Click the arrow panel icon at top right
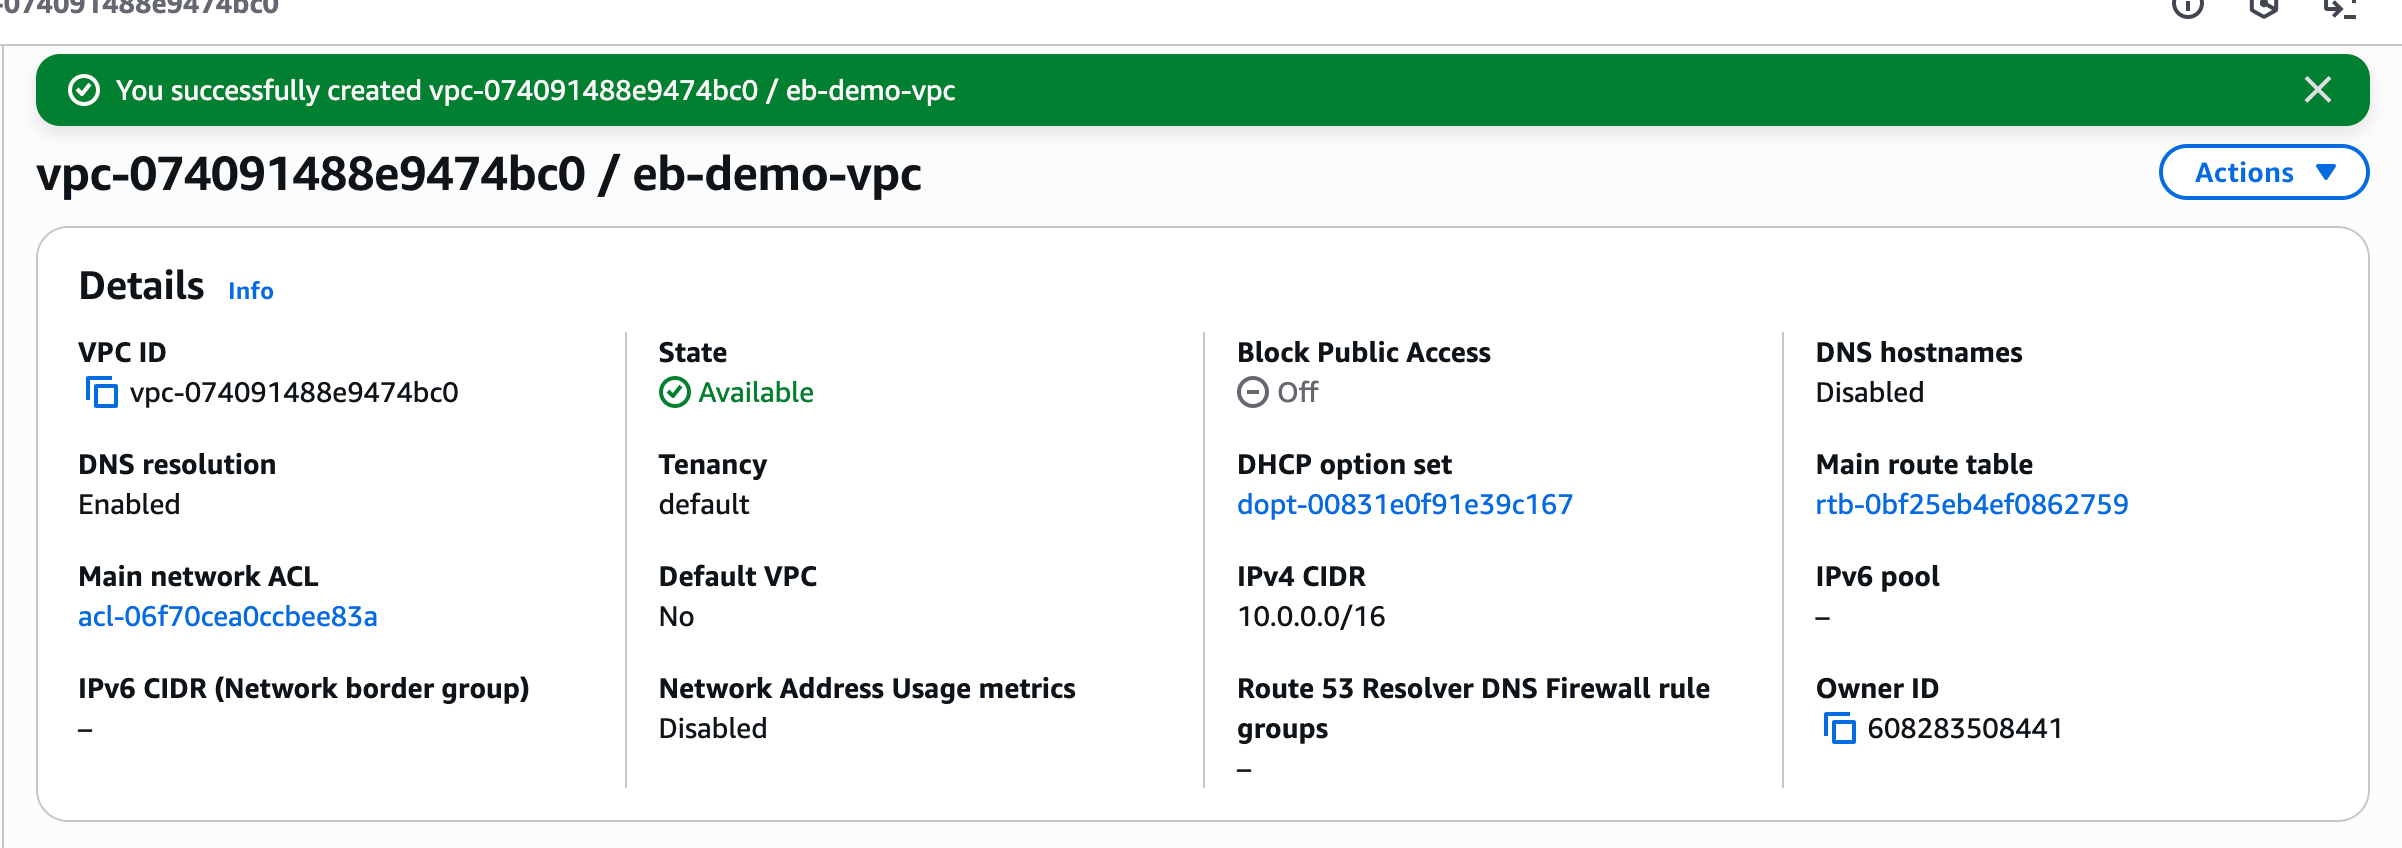This screenshot has width=2402, height=848. pos(2339,8)
